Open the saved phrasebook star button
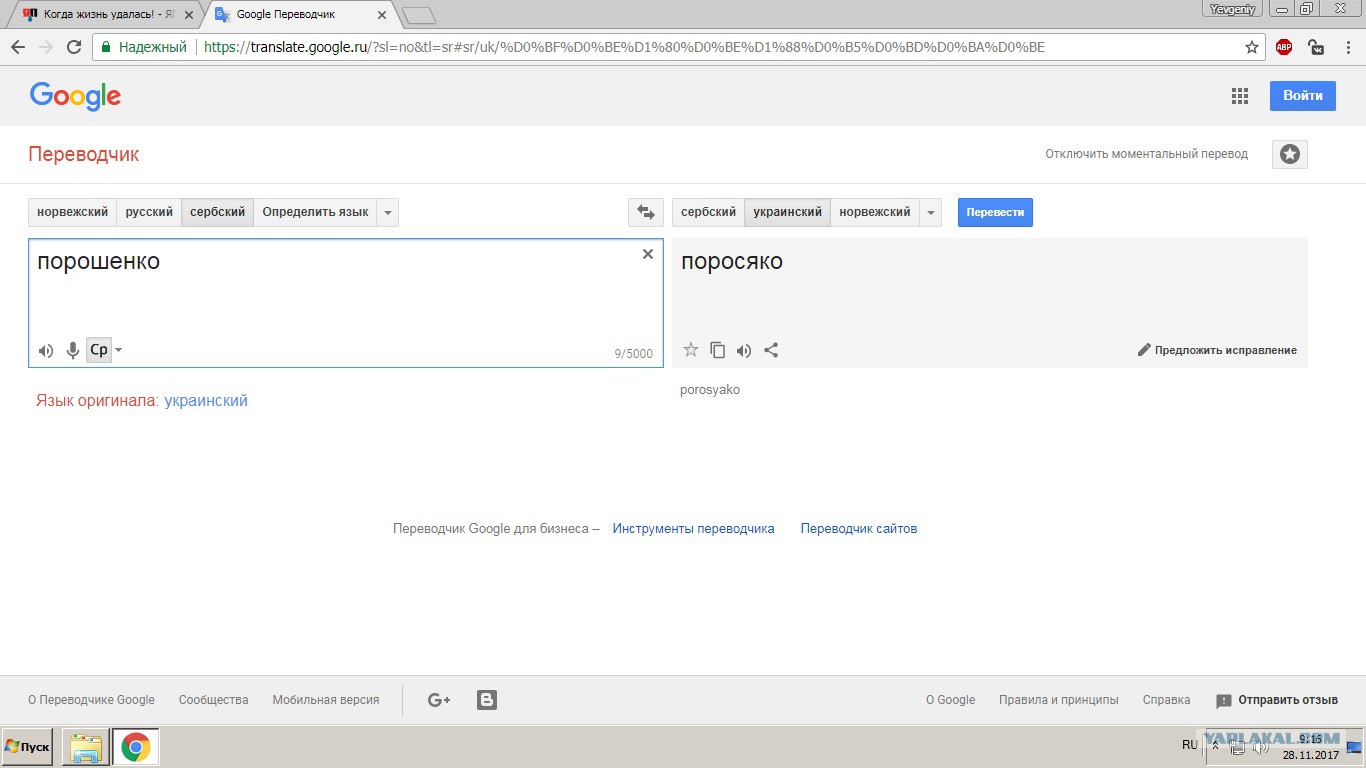The image size is (1366, 768). tap(1290, 154)
